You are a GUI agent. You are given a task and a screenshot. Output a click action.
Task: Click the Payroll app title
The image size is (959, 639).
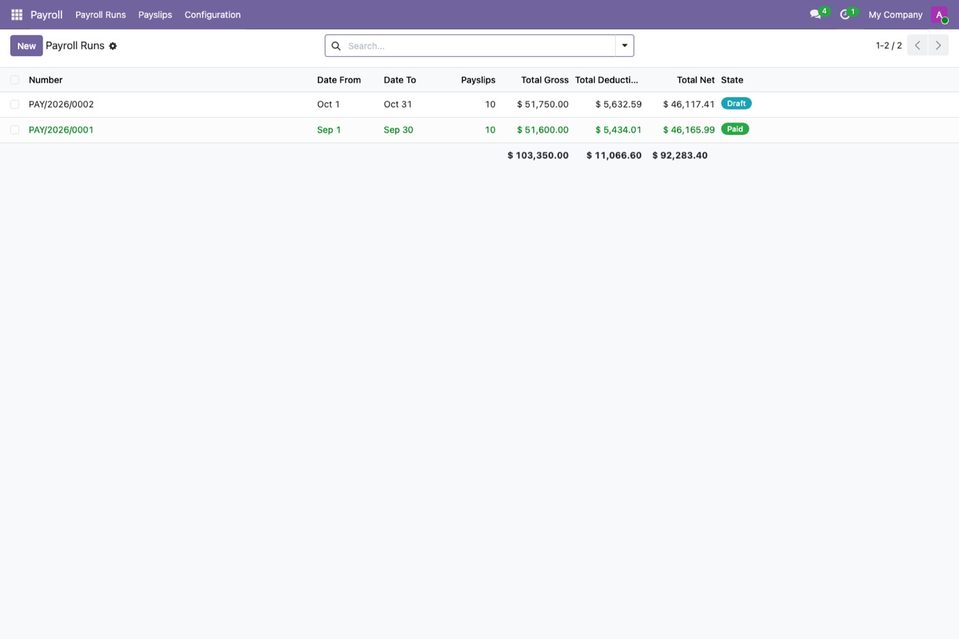coord(46,15)
